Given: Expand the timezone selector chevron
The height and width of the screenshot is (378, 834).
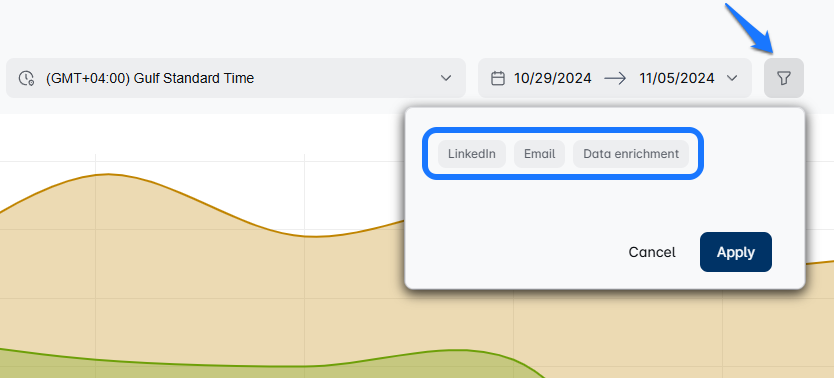Looking at the screenshot, I should coord(446,78).
